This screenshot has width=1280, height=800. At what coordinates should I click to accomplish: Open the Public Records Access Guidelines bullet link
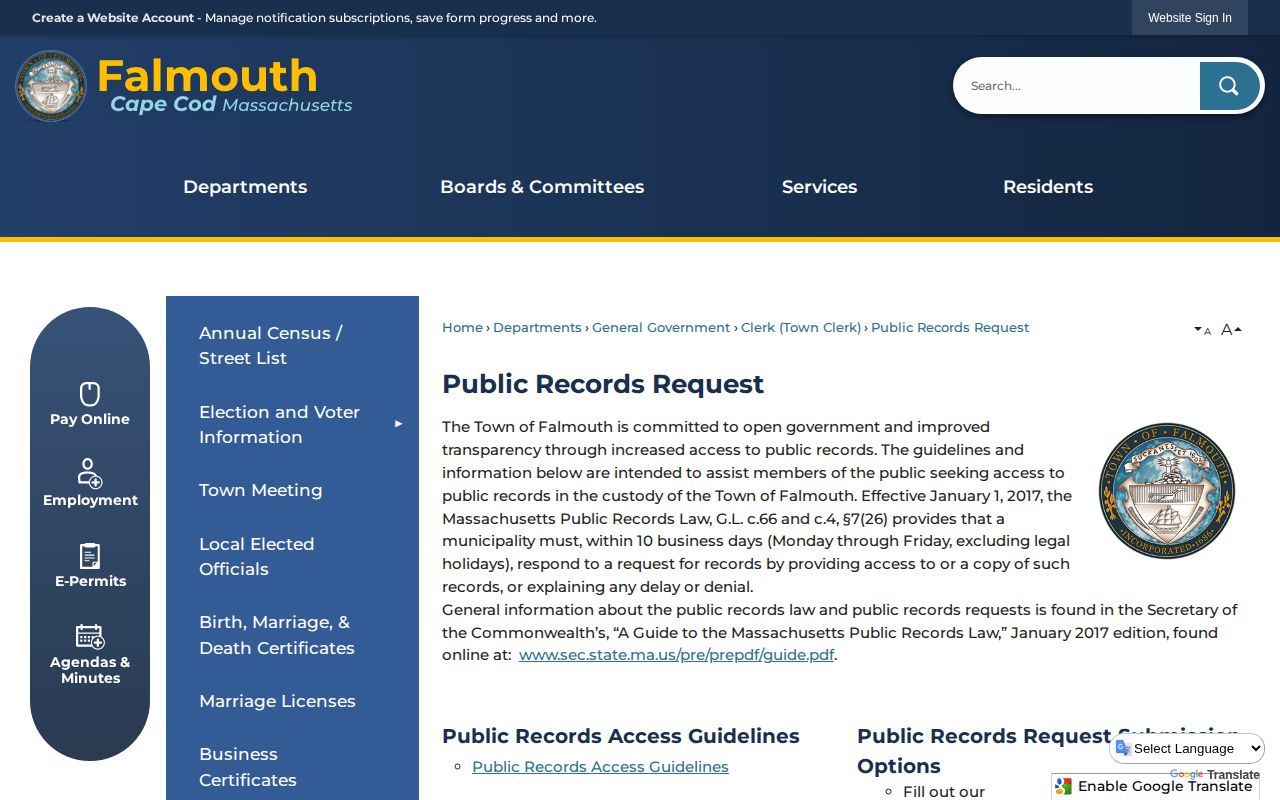[600, 767]
